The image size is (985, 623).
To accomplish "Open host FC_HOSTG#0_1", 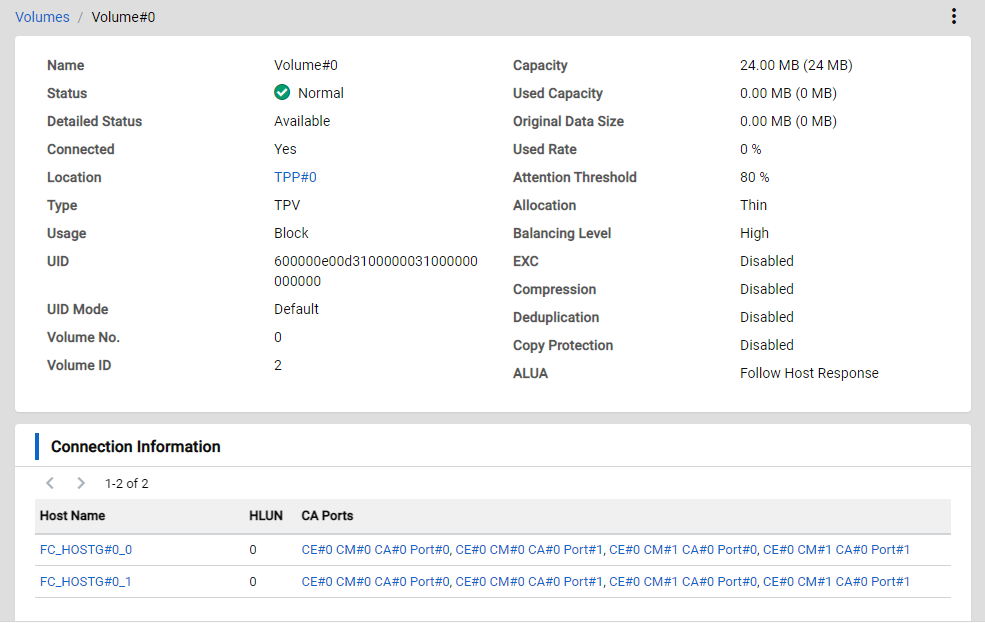I will coord(85,581).
